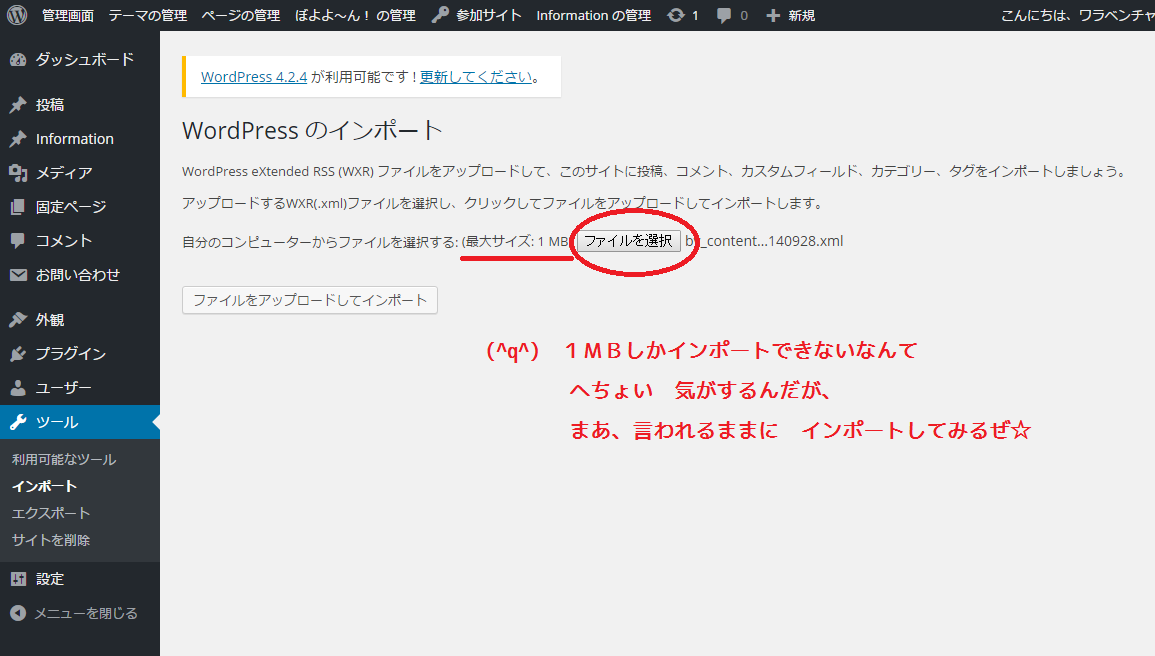Click the settings icon beside 設定

click(x=18, y=579)
